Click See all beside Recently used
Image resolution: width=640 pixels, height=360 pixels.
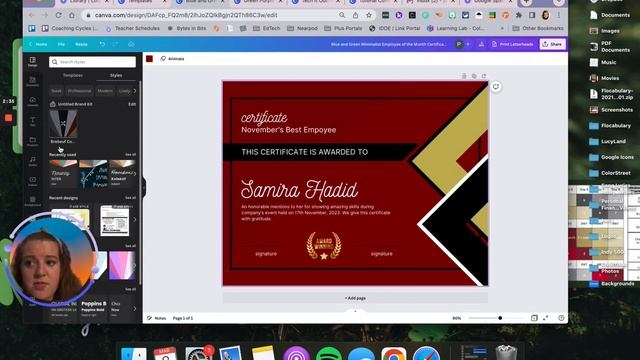pos(131,154)
